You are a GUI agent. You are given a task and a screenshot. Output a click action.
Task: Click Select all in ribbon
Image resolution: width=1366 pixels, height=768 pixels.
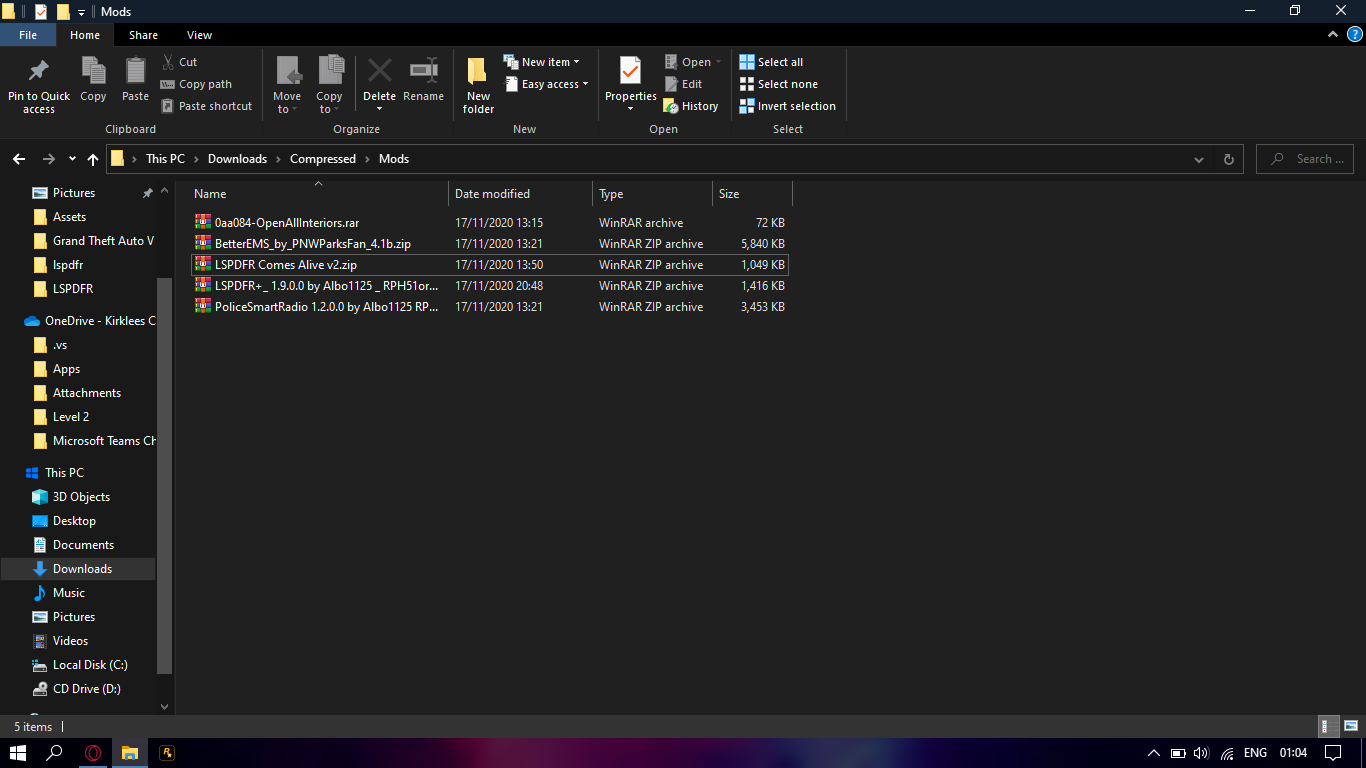(x=771, y=62)
